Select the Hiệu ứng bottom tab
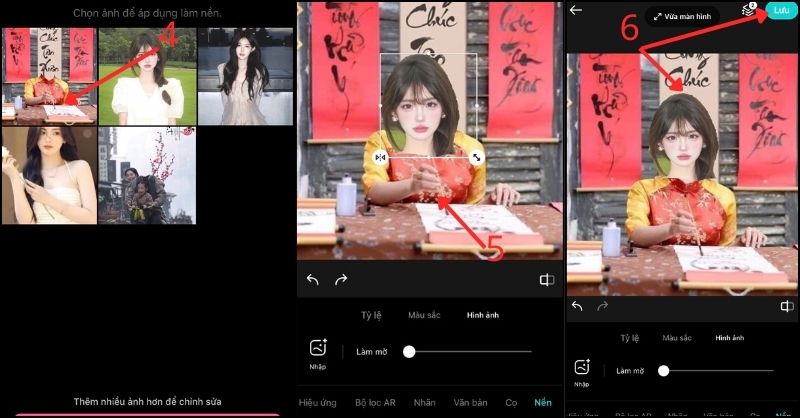Screen dimensions: 800x418 tap(318, 402)
